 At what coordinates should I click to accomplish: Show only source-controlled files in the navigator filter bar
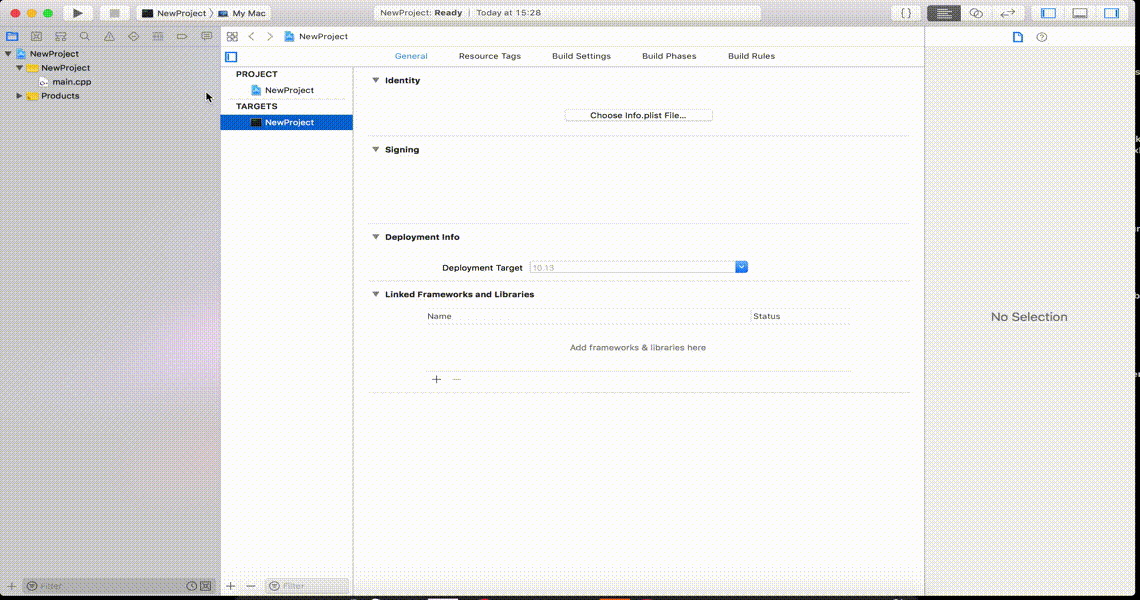coord(206,585)
